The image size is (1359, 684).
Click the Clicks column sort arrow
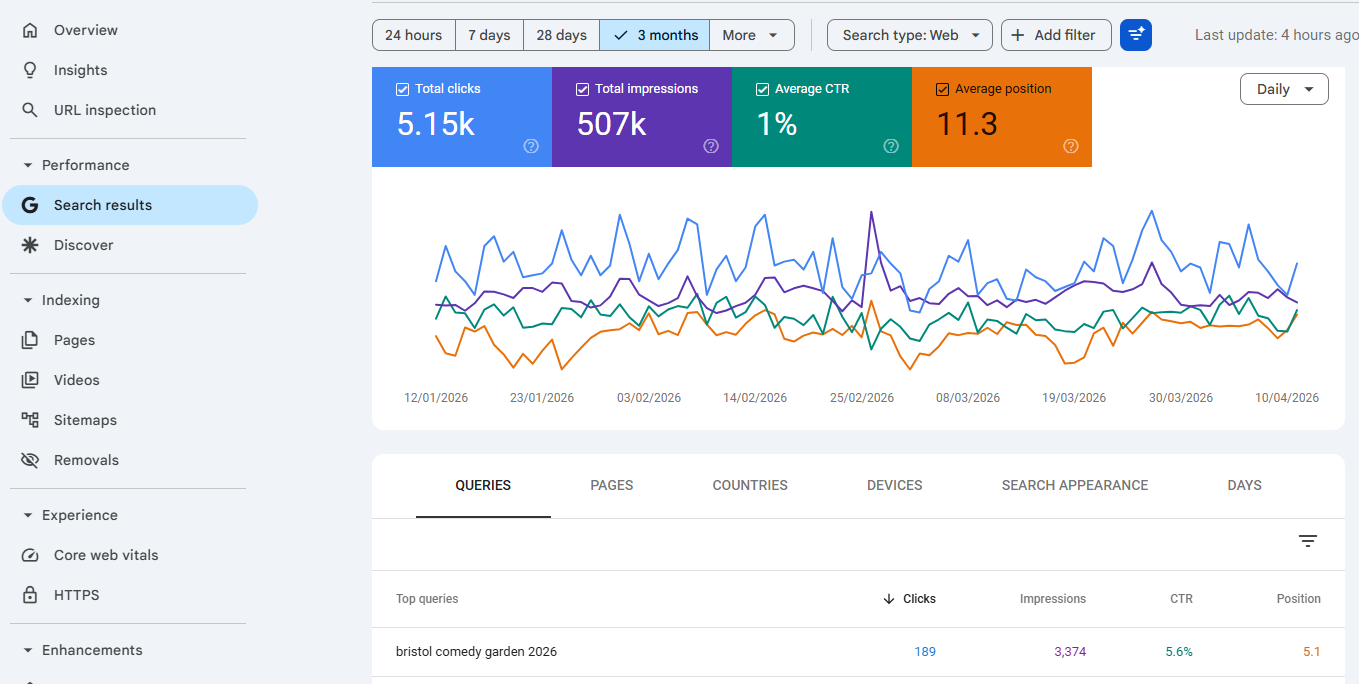click(x=889, y=599)
